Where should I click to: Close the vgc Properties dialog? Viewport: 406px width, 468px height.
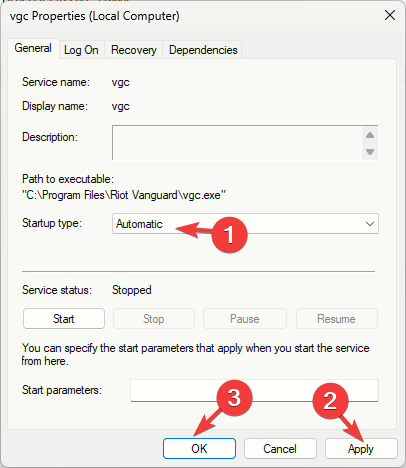(x=390, y=15)
